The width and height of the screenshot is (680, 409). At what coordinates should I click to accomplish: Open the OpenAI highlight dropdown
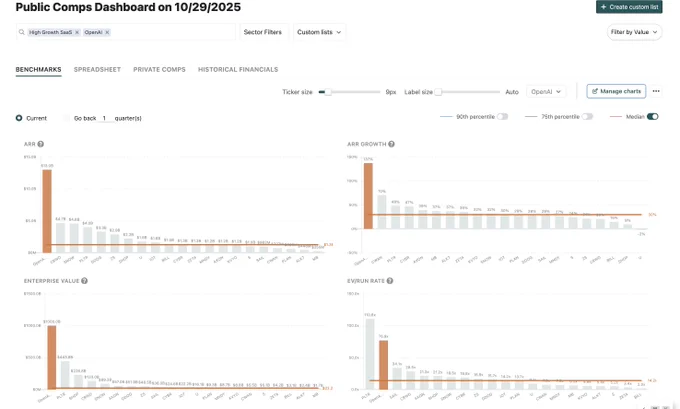546,92
